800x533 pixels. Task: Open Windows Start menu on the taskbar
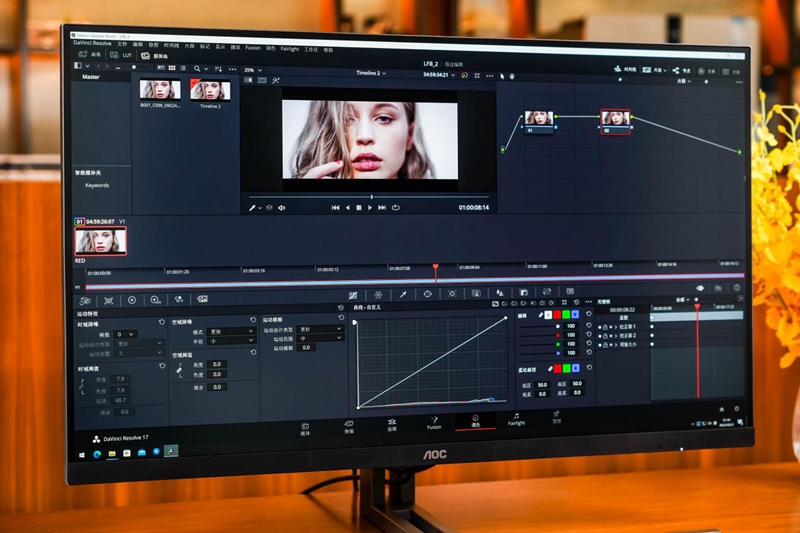pyautogui.click(x=83, y=453)
